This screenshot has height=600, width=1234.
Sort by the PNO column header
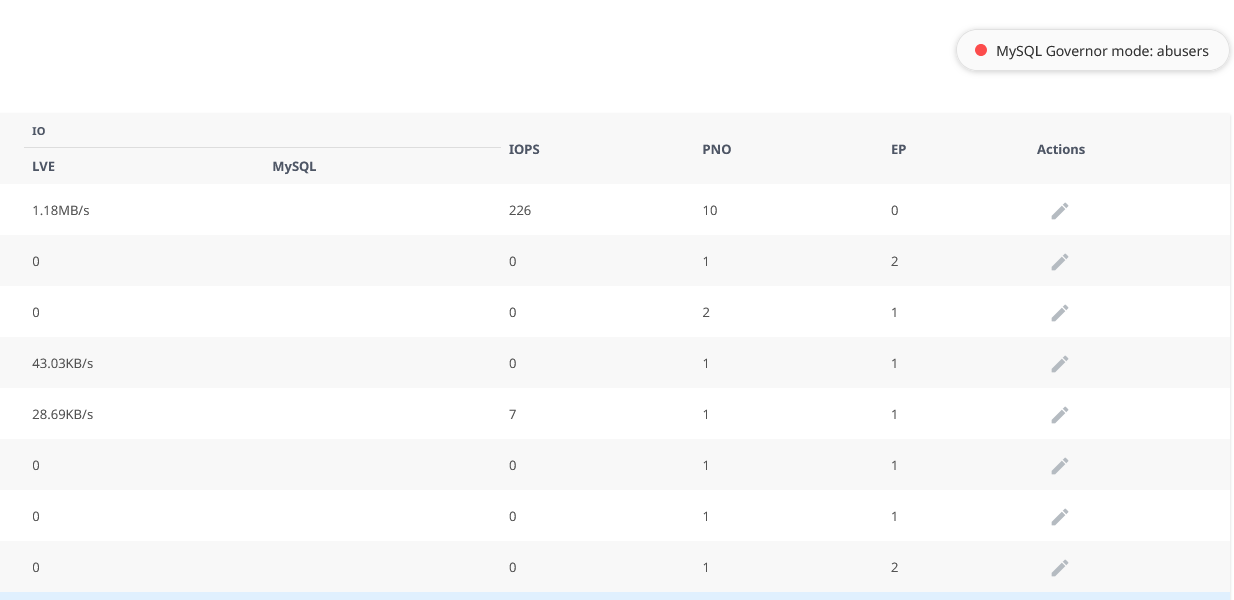tap(717, 149)
